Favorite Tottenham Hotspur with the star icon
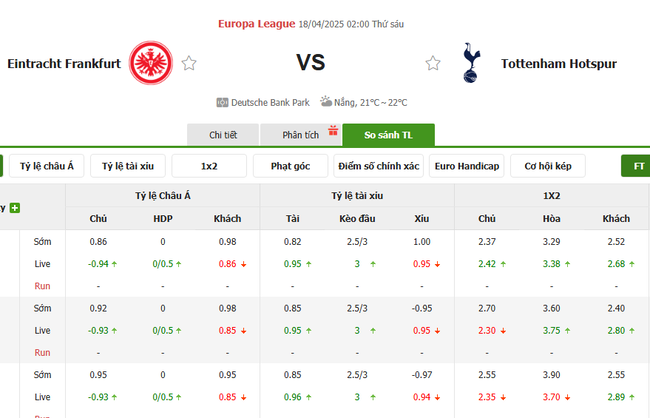The height and width of the screenshot is (418, 650). click(433, 63)
